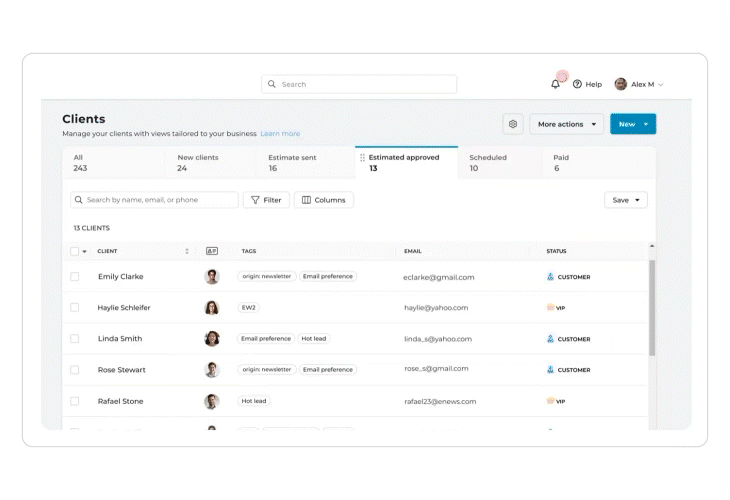Click Linda Smith's Hot lead tag

click(x=314, y=338)
